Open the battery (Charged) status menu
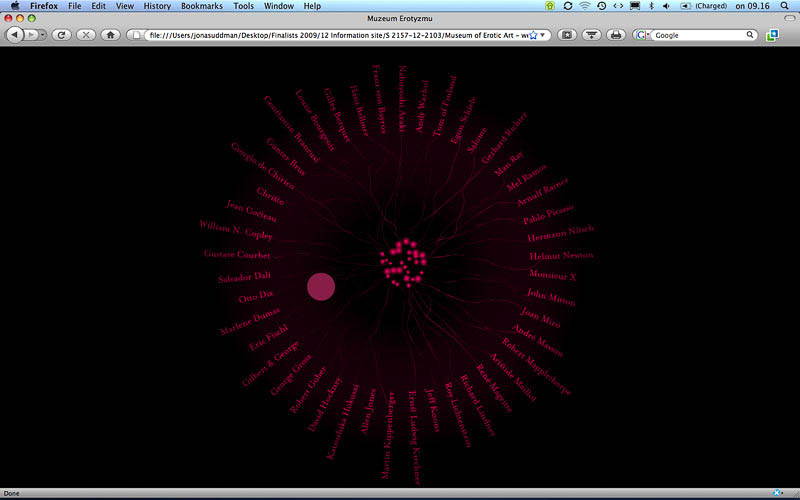This screenshot has width=800, height=500. coord(703,6)
